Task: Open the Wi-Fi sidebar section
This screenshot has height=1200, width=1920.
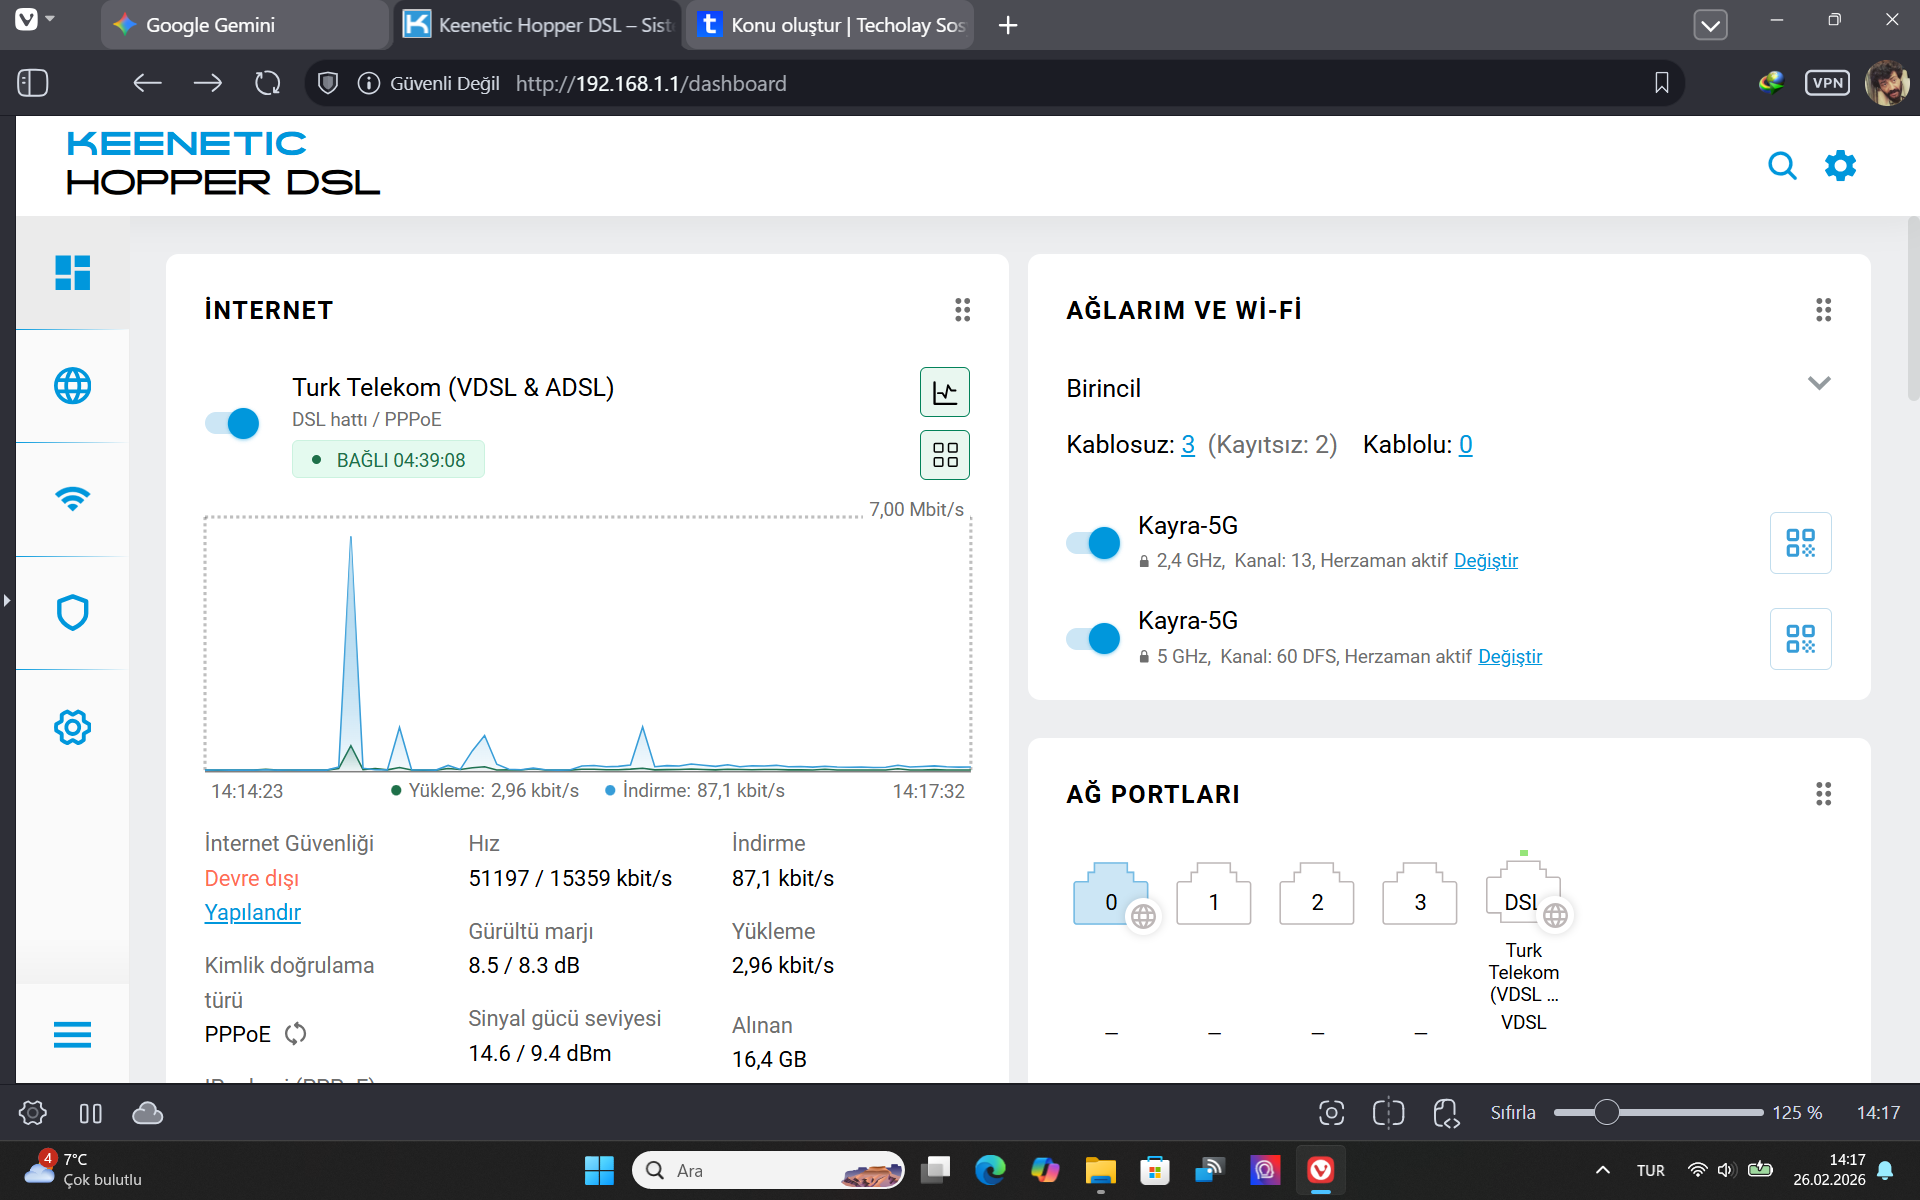Action: coord(72,498)
